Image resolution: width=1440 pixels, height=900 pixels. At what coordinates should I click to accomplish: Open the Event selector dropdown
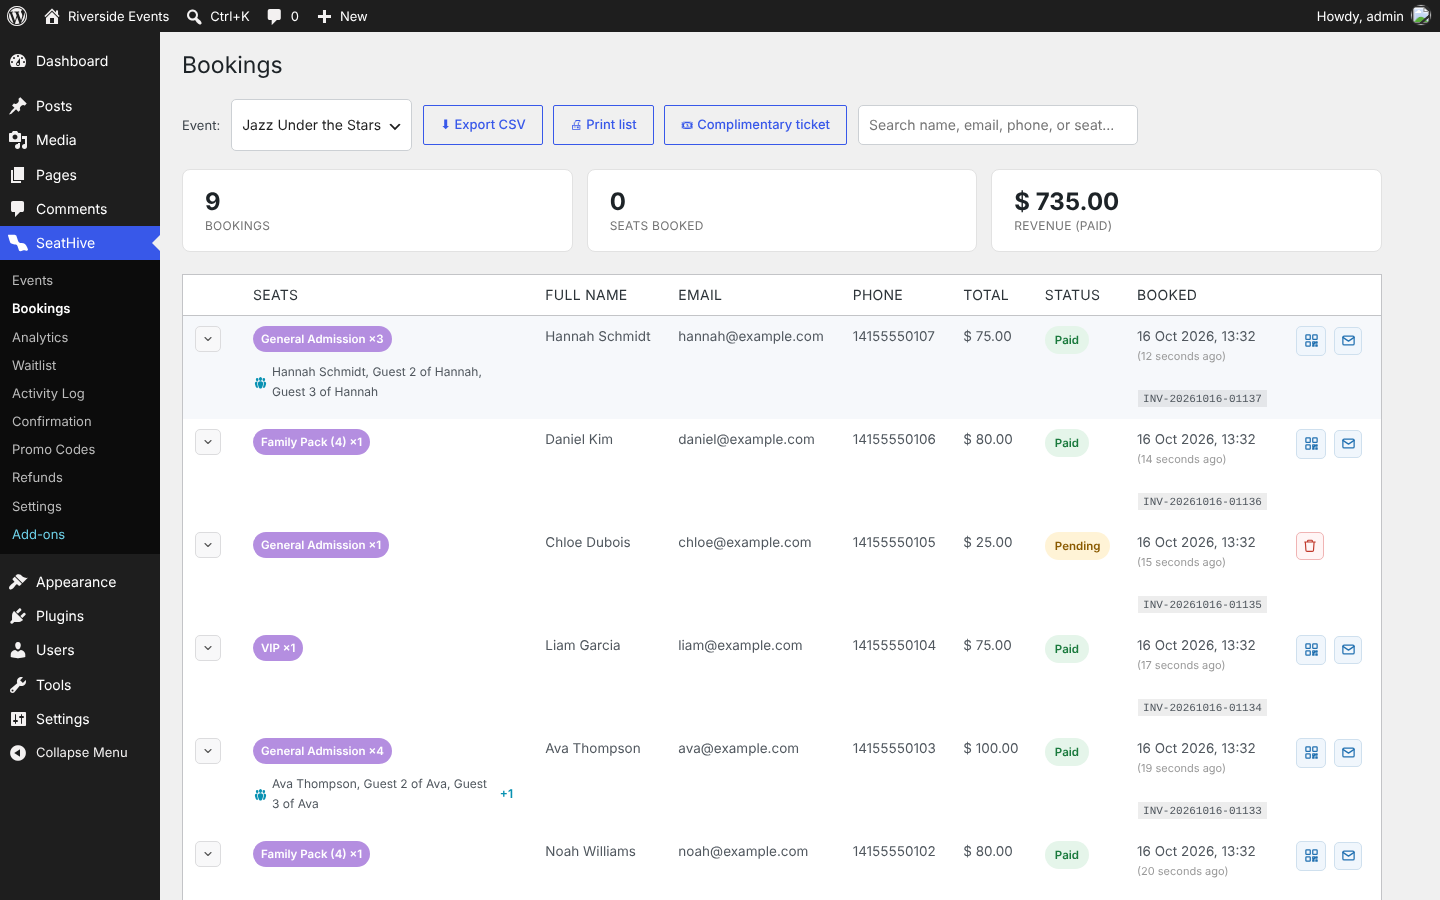coord(321,125)
